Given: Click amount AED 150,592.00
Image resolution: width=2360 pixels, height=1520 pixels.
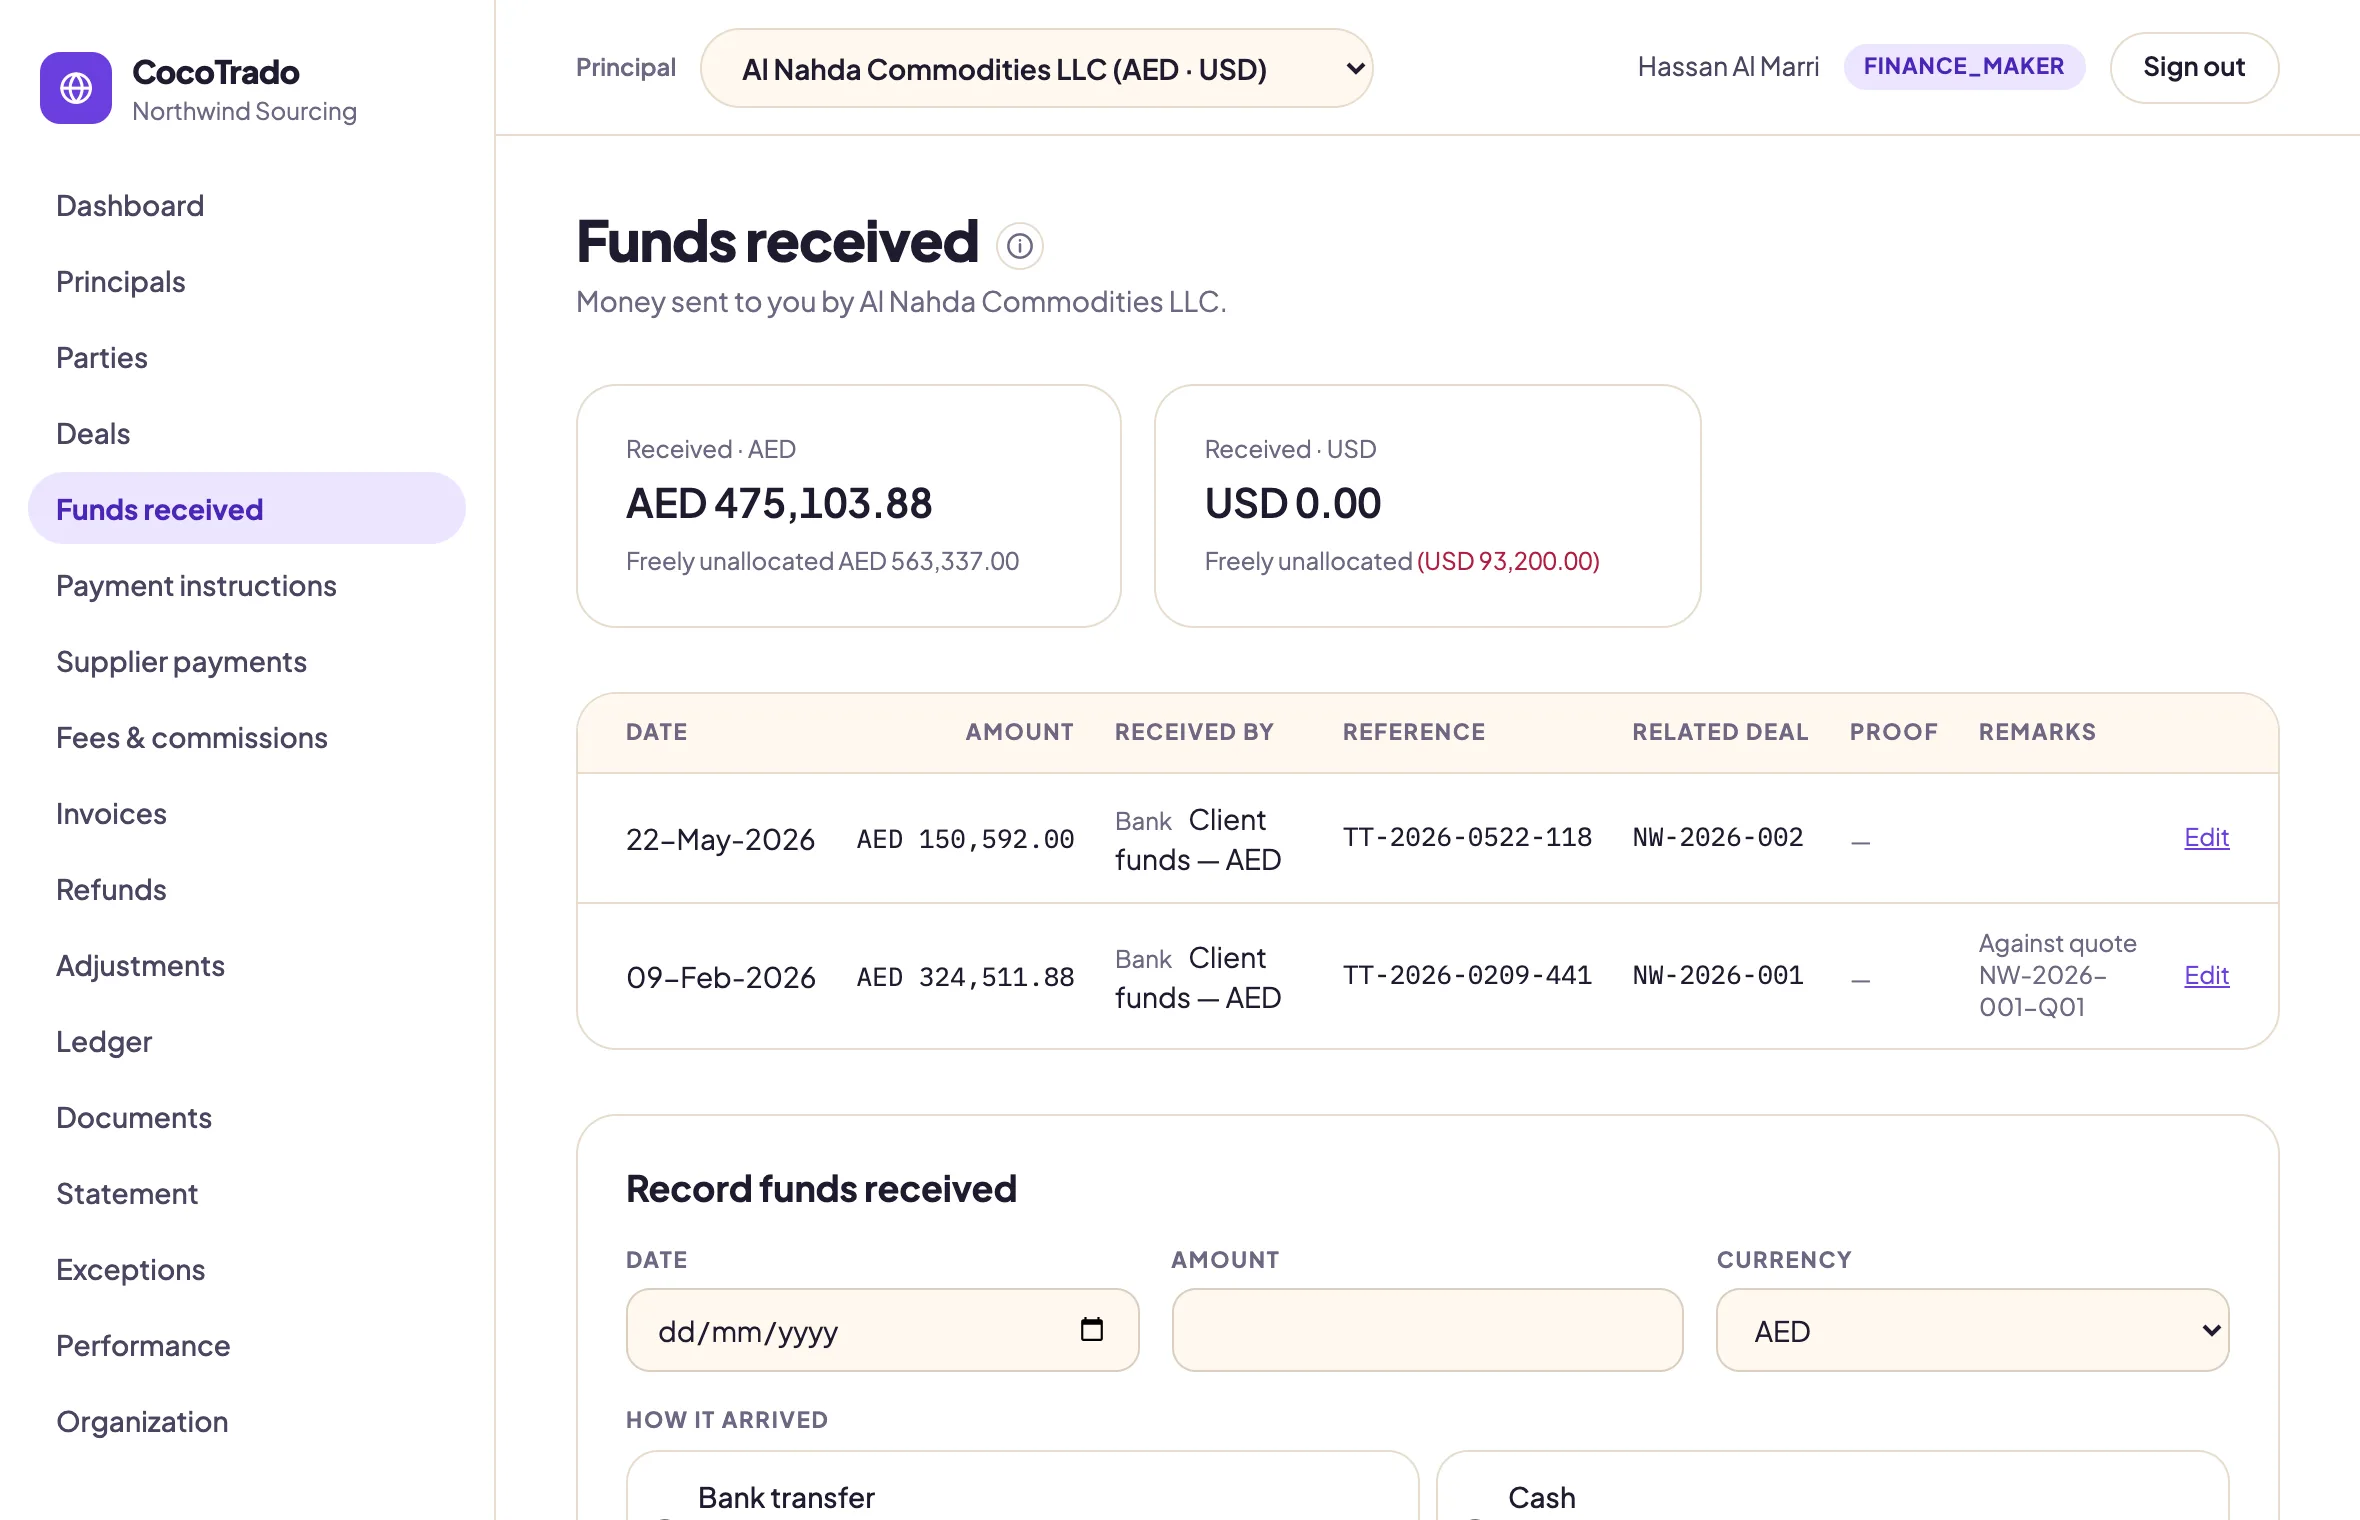Looking at the screenshot, I should tap(965, 839).
